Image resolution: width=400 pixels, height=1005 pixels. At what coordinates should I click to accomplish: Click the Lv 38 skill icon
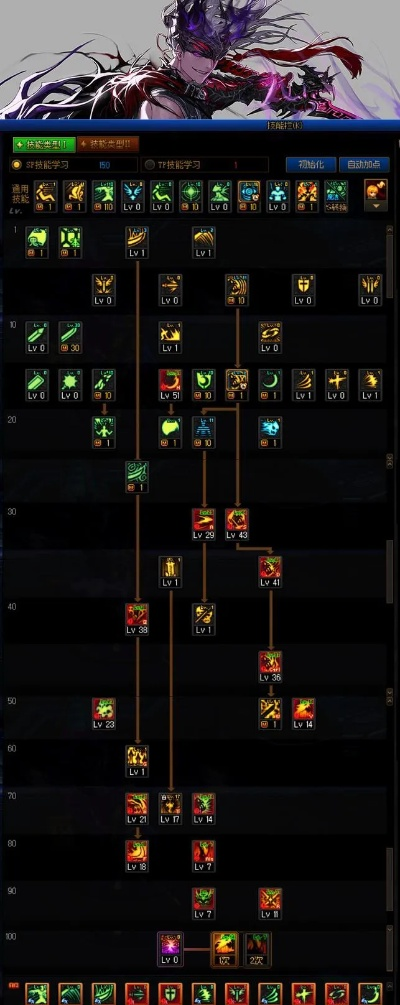(x=137, y=619)
